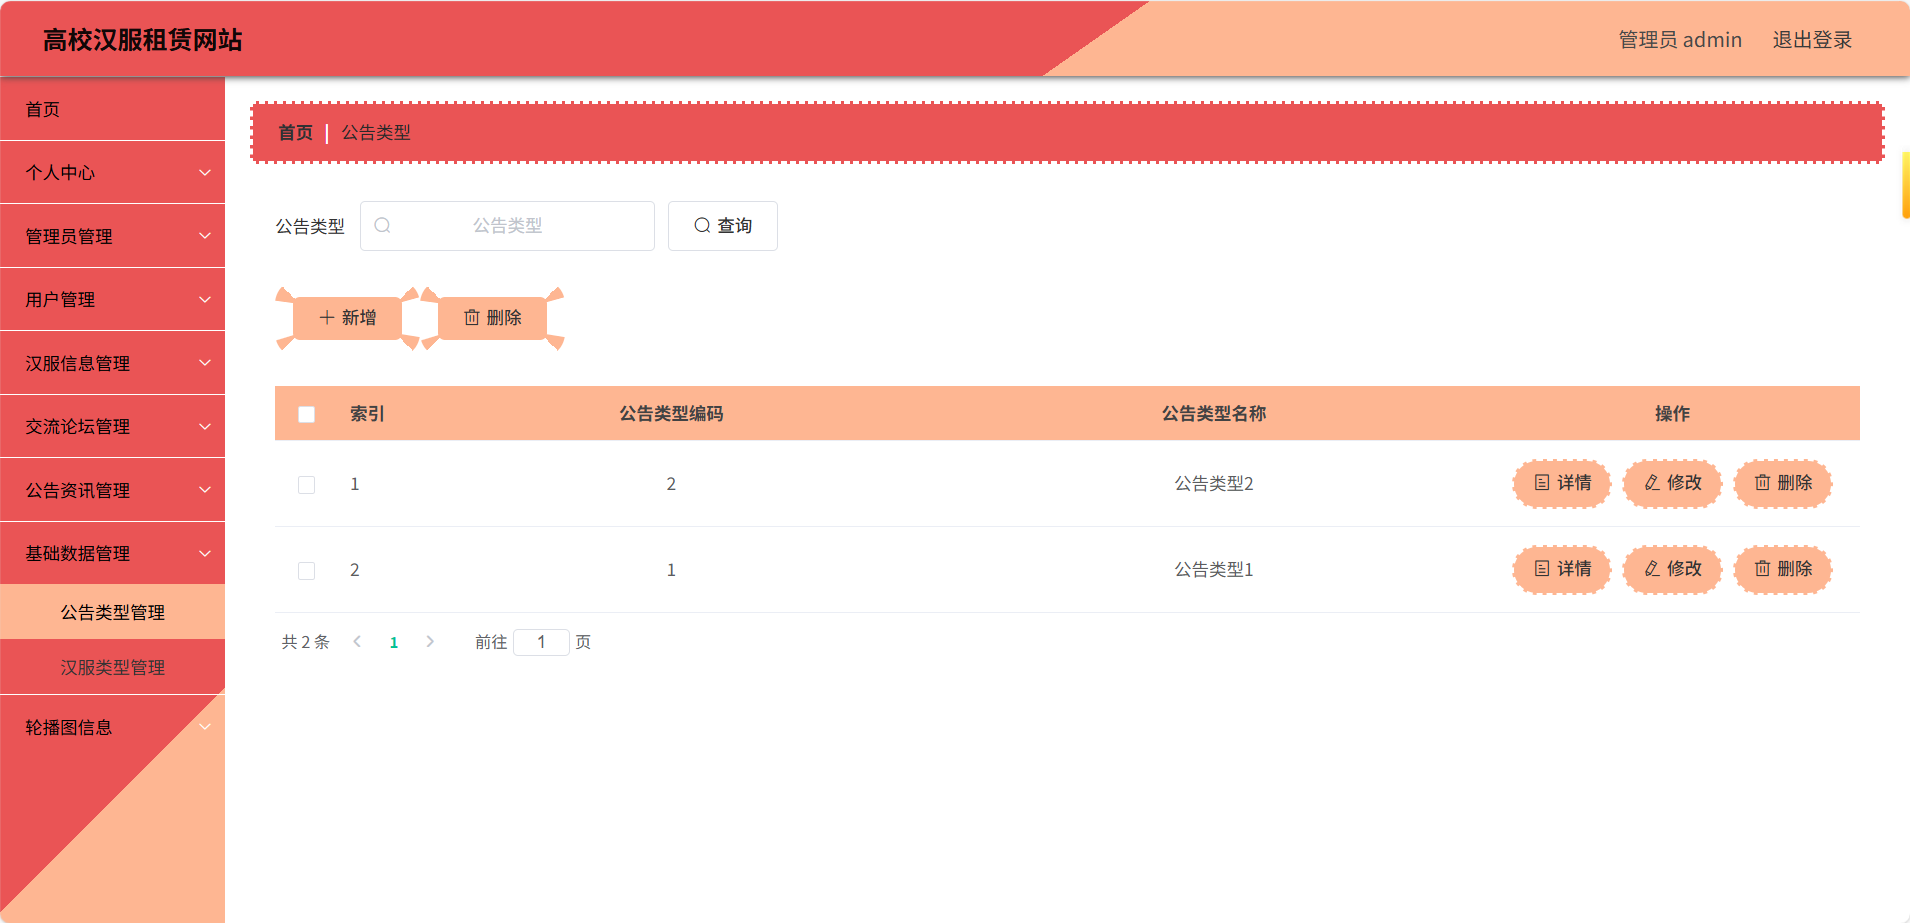1910x923 pixels.
Task: Click 公告类型 breadcrumb item
Action: 376,133
